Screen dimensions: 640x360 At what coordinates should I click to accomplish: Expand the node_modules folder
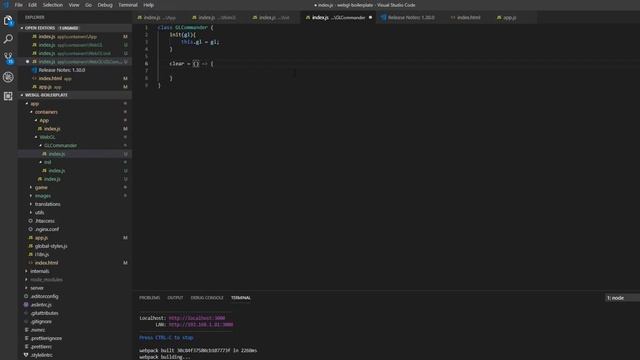(47, 280)
